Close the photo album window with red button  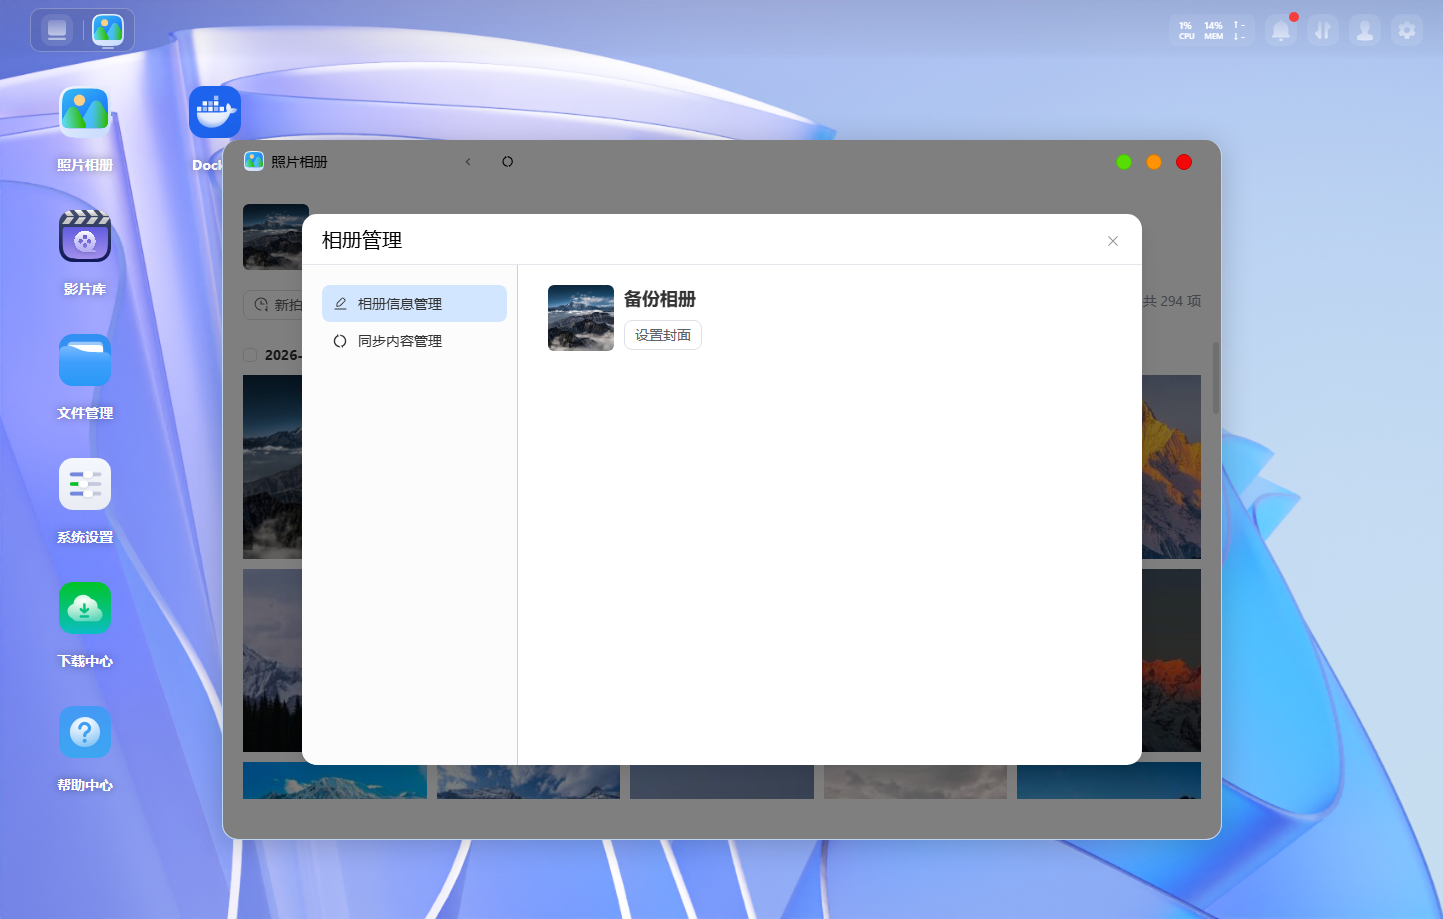[1184, 162]
